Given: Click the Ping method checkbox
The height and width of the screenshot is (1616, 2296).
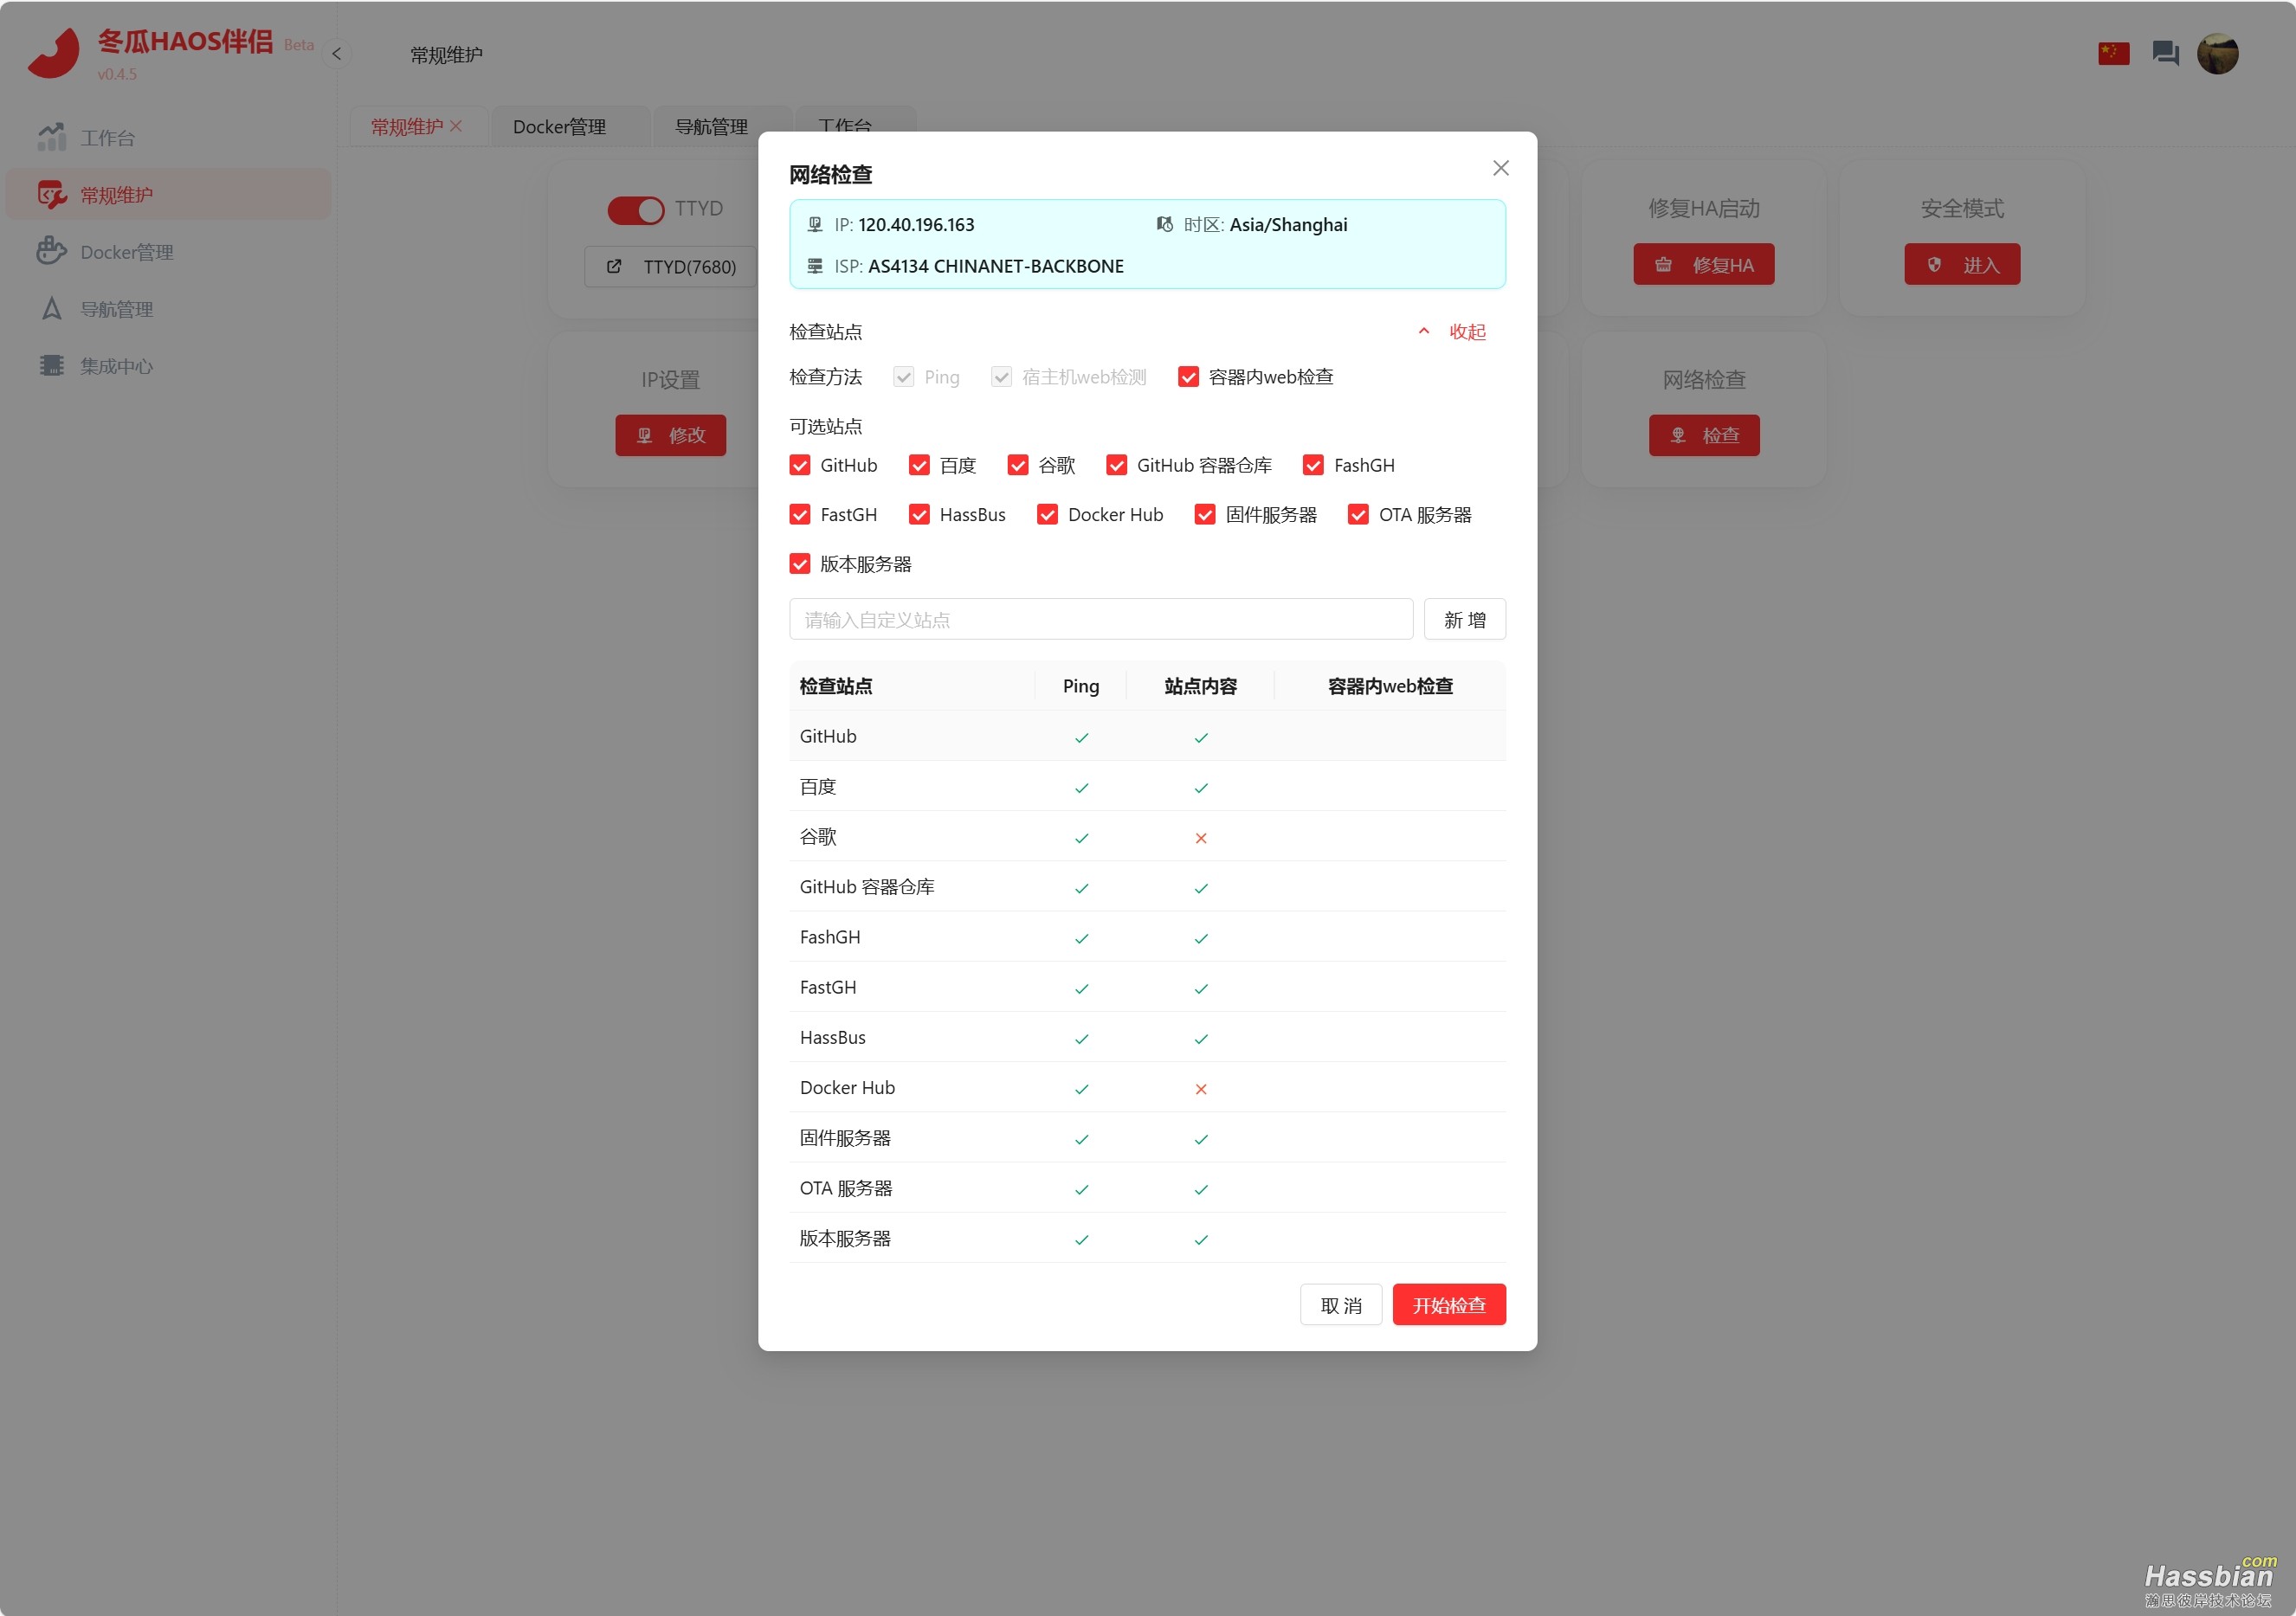Looking at the screenshot, I should (904, 377).
